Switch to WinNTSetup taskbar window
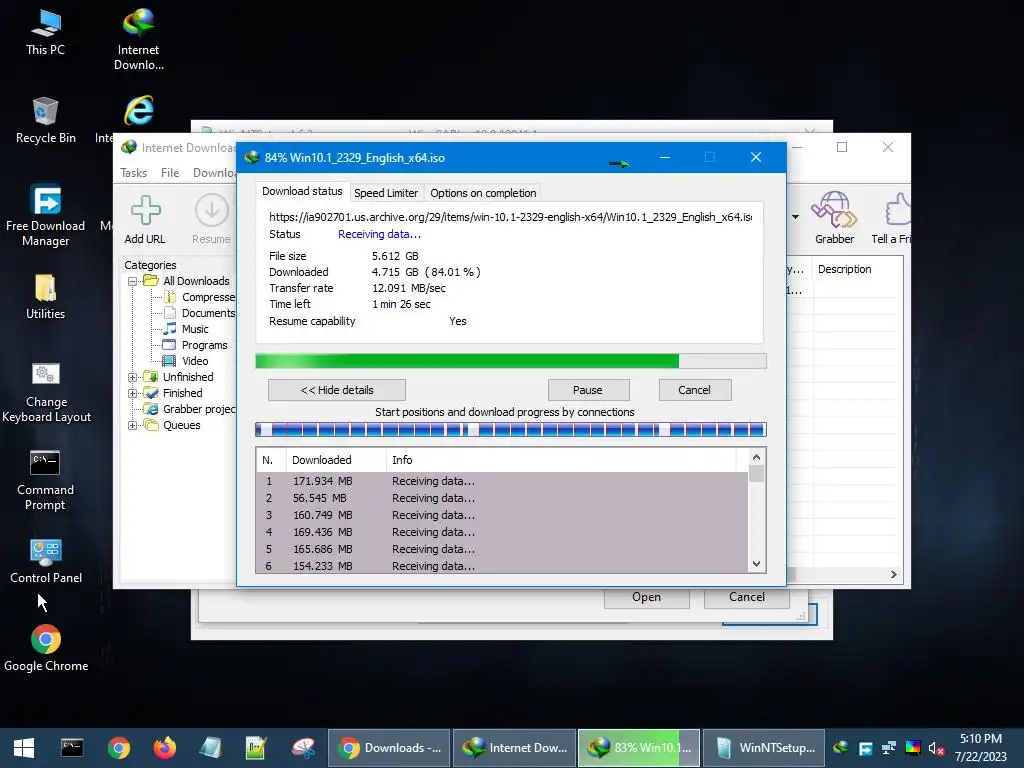This screenshot has width=1024, height=768. pyautogui.click(x=764, y=748)
